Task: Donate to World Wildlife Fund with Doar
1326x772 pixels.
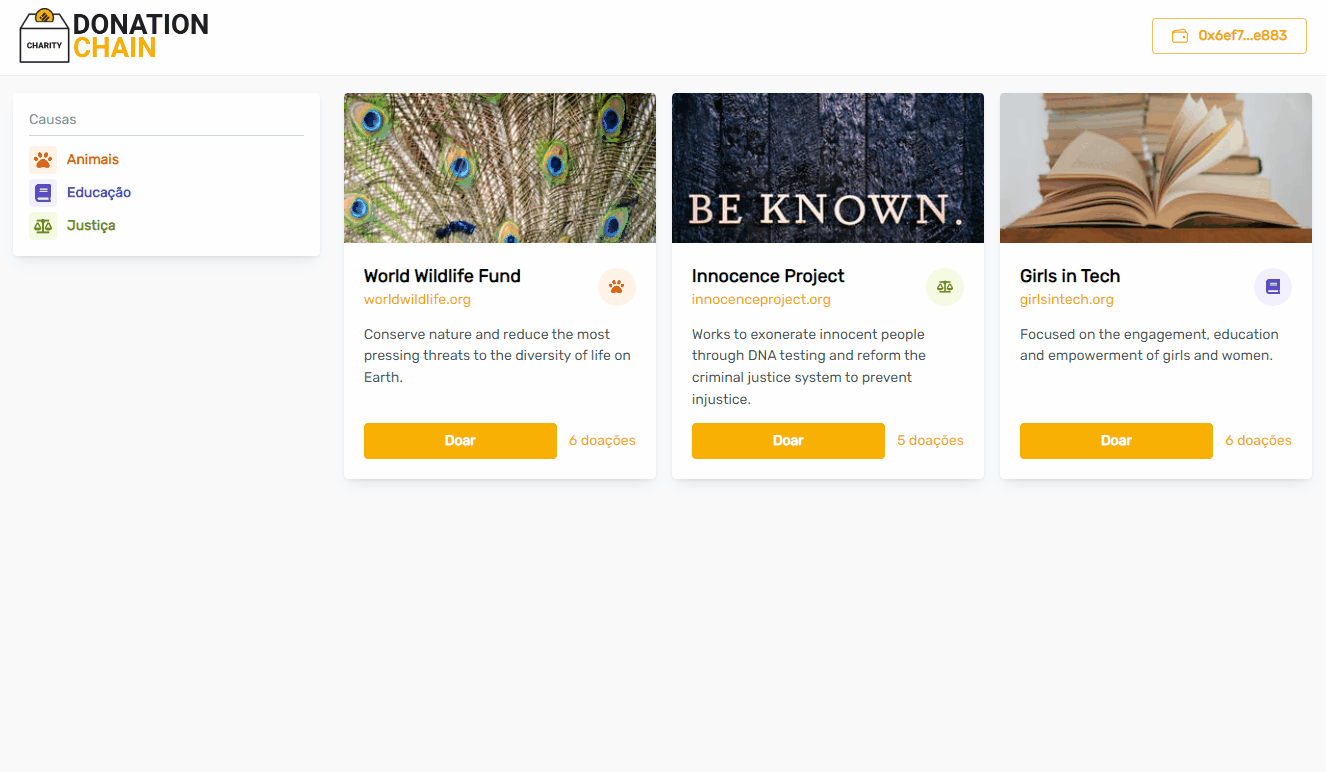Action: click(x=460, y=441)
